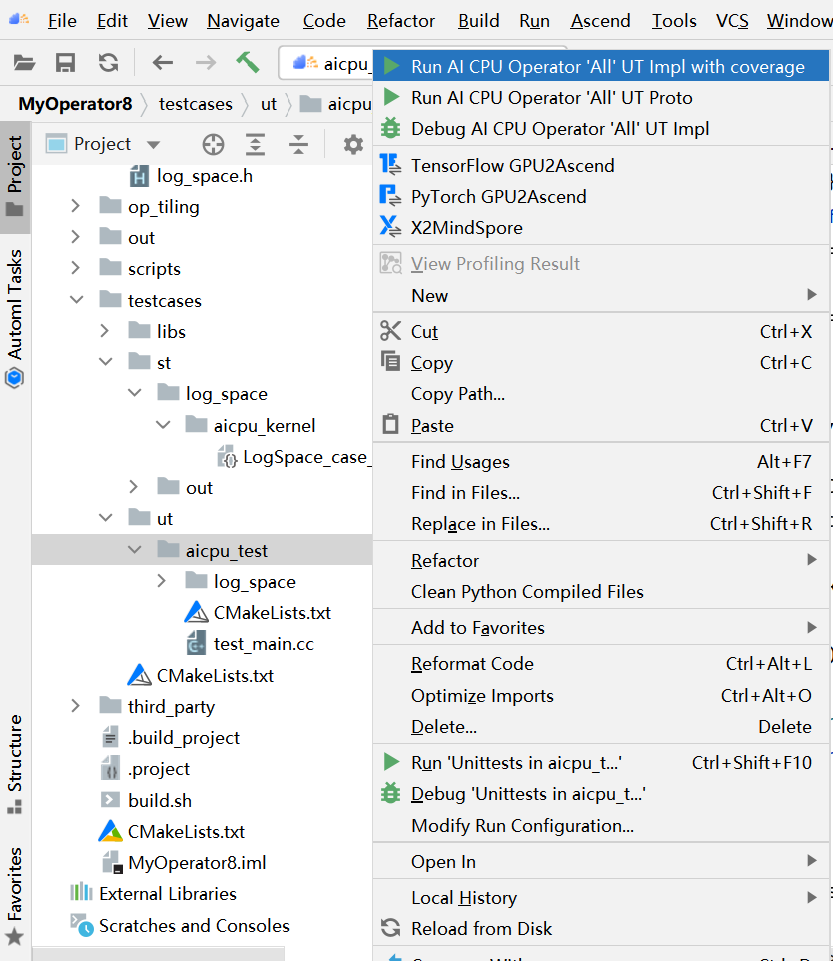833x961 pixels.
Task: Open Project panel settings gear
Action: click(x=353, y=145)
